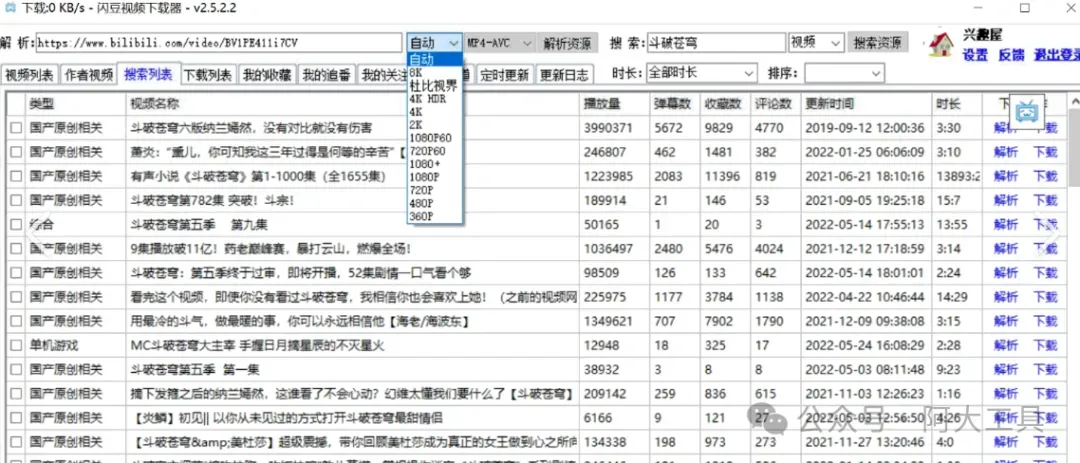The width and height of the screenshot is (1080, 463).
Task: Choose 360P from quality list
Action: [x=435, y=216]
